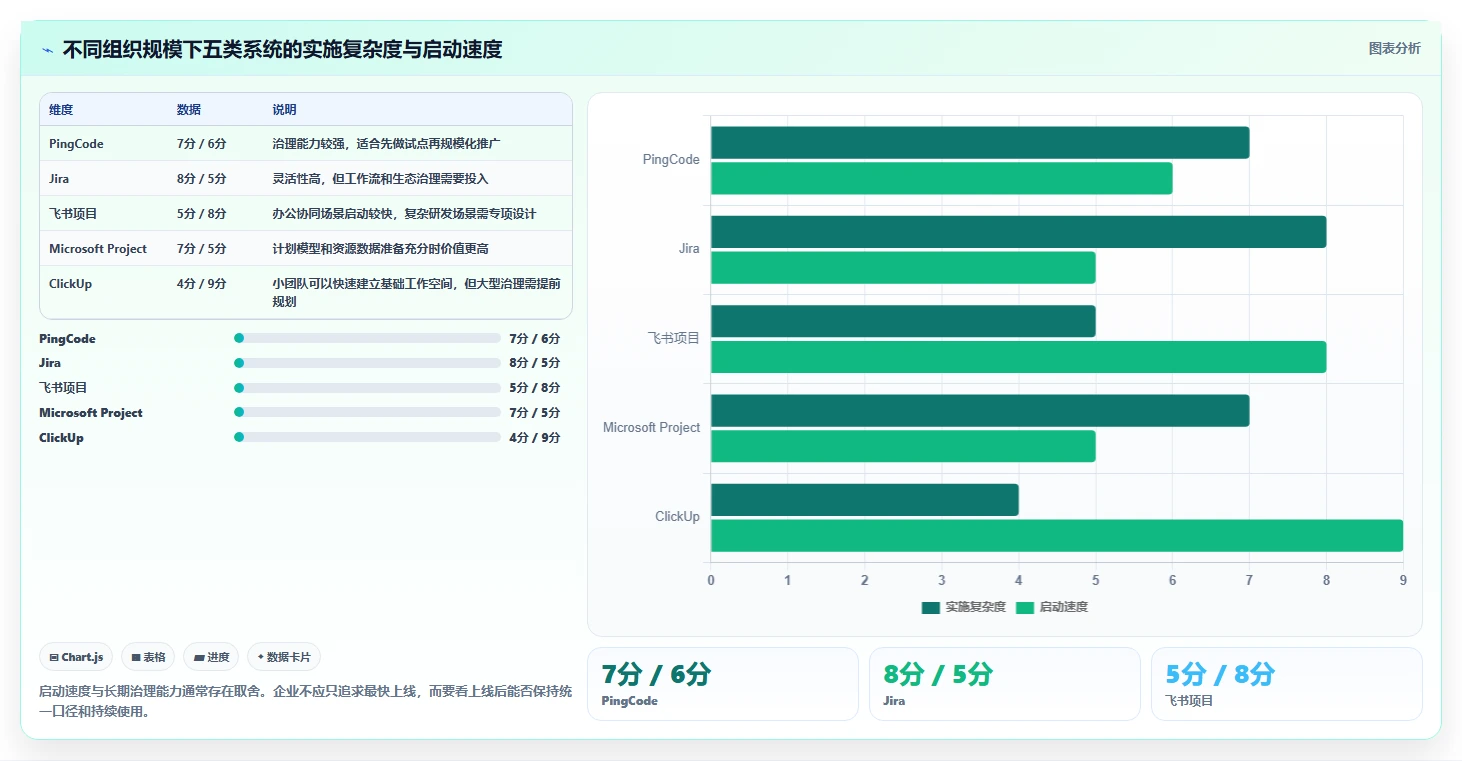Viewport: 1462px width, 761px height.
Task: Click ClickUp's dark 实施复杂度 bar
Action: coord(865,500)
